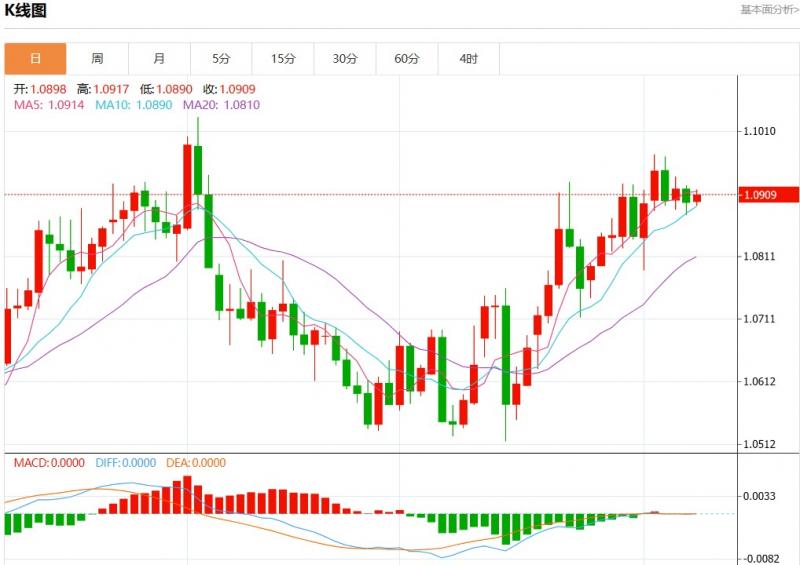The width and height of the screenshot is (800, 565).
Task: Click the opening price 开: 1.0898
Action: (40, 89)
